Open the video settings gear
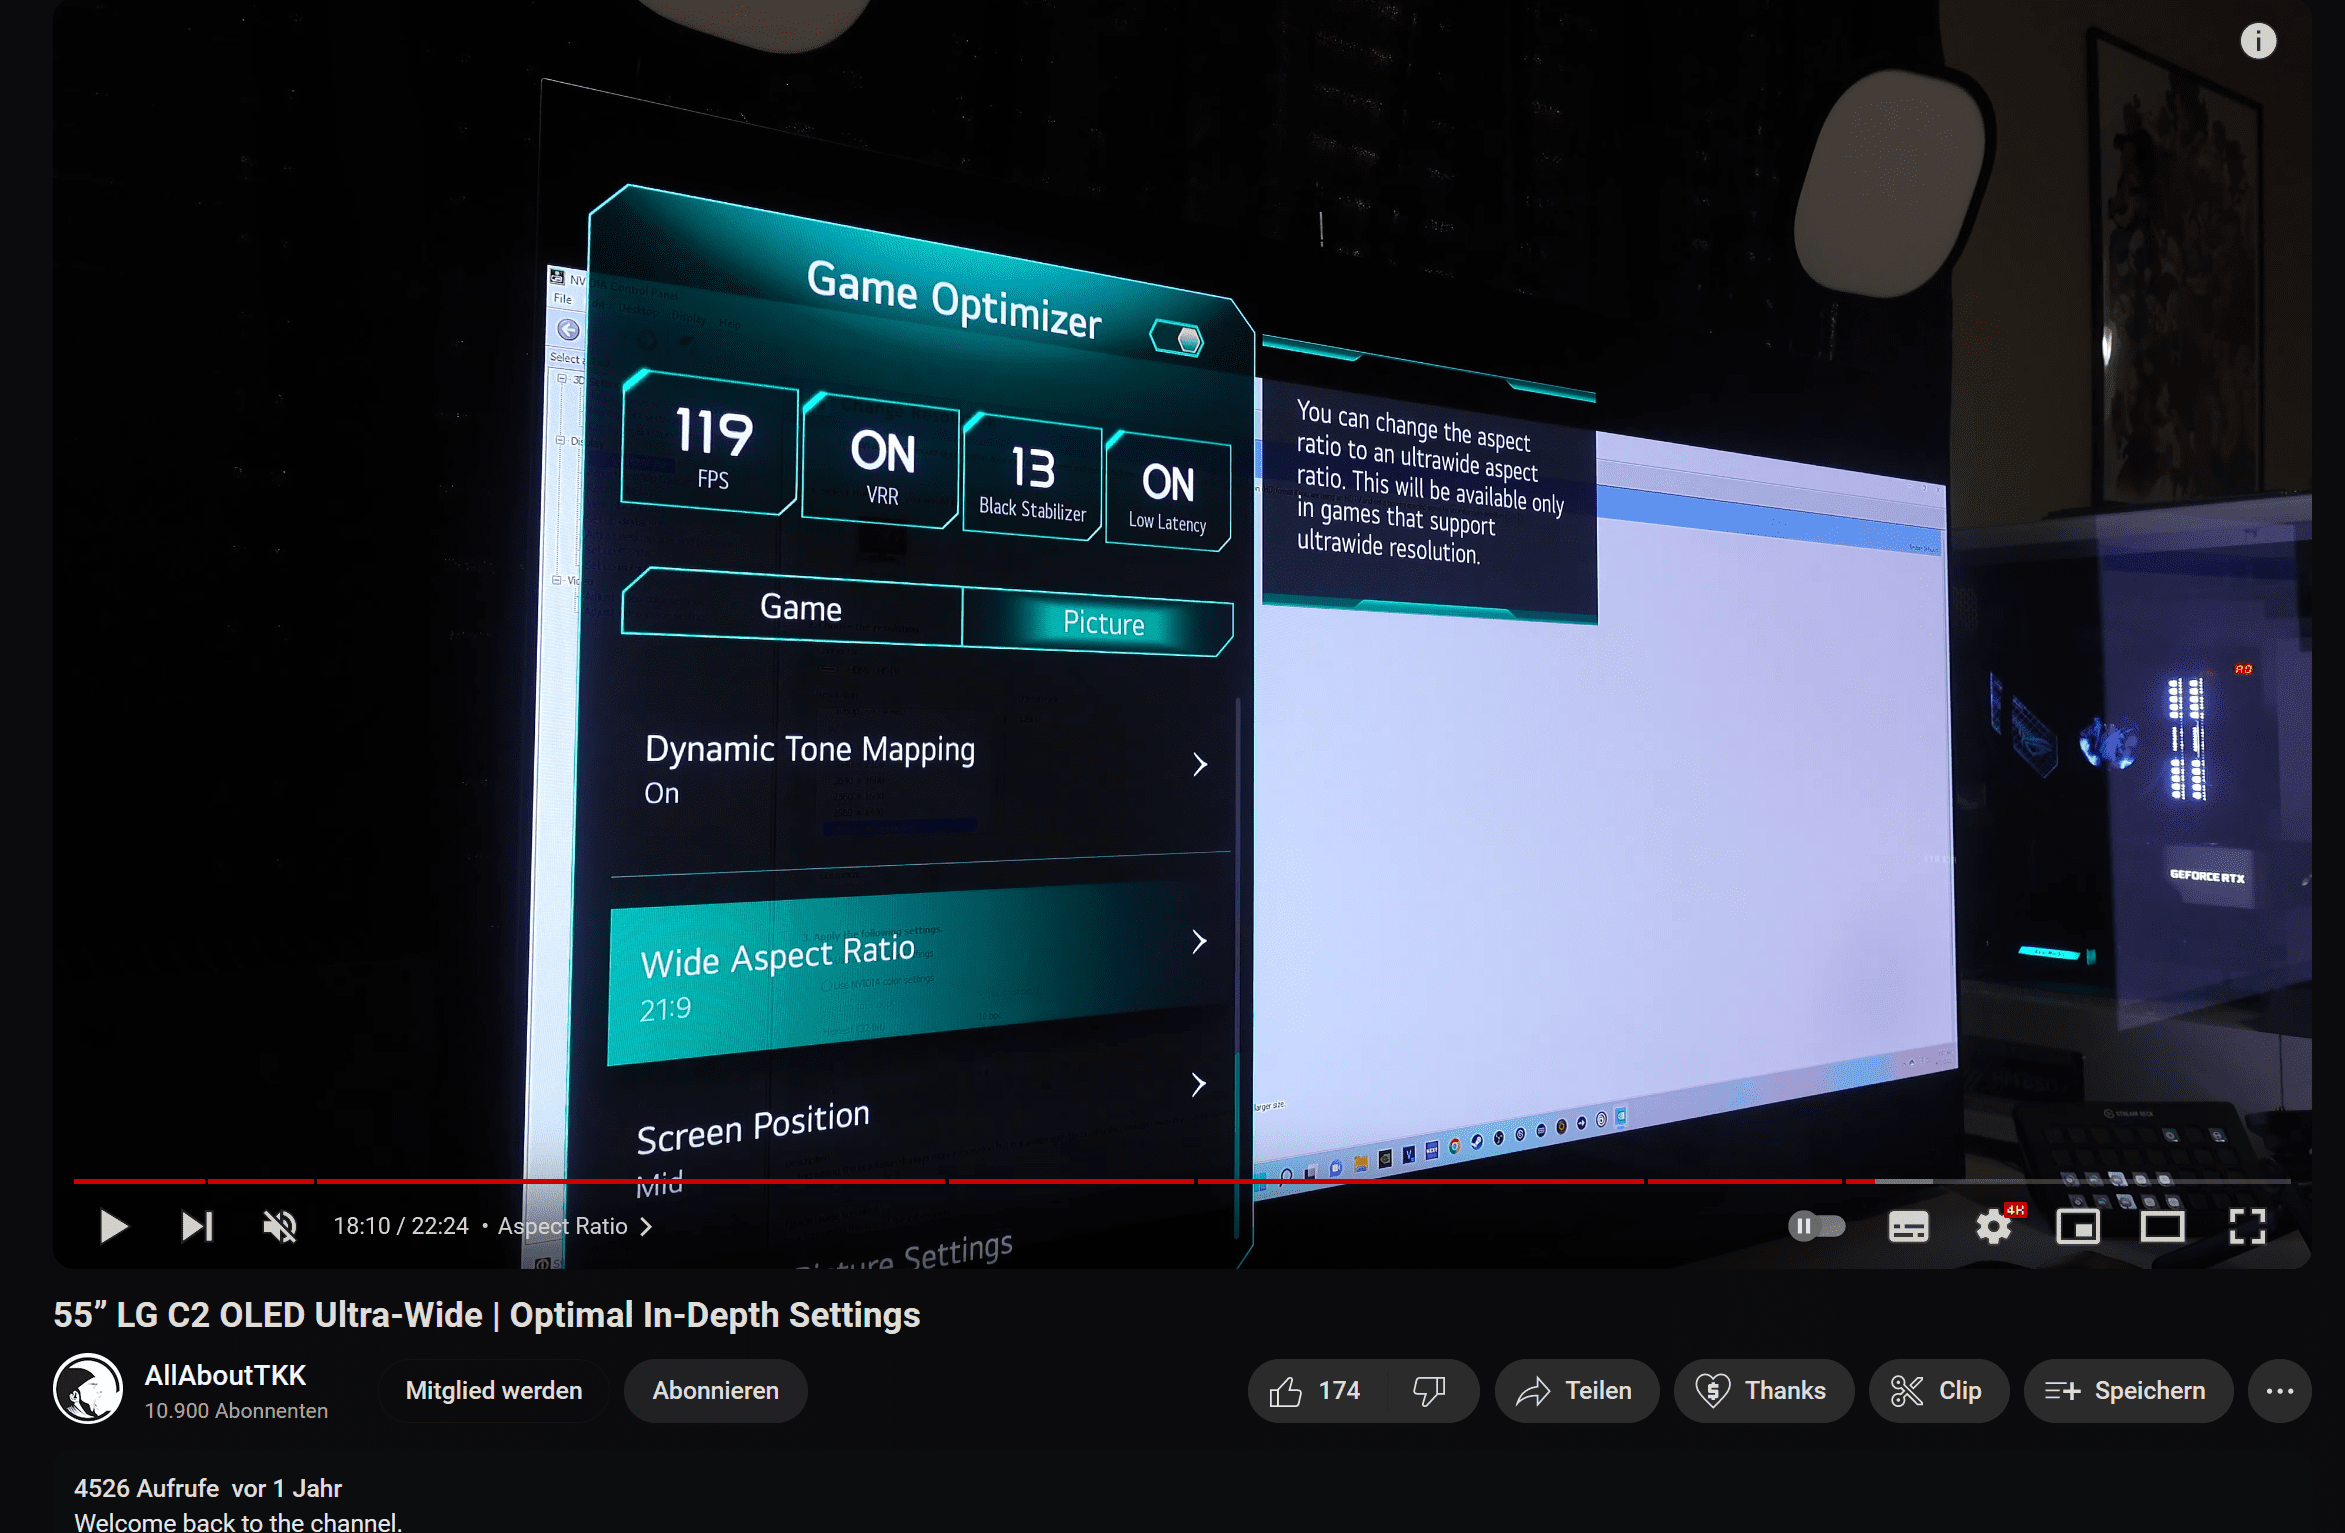The image size is (2345, 1533). (x=1994, y=1226)
